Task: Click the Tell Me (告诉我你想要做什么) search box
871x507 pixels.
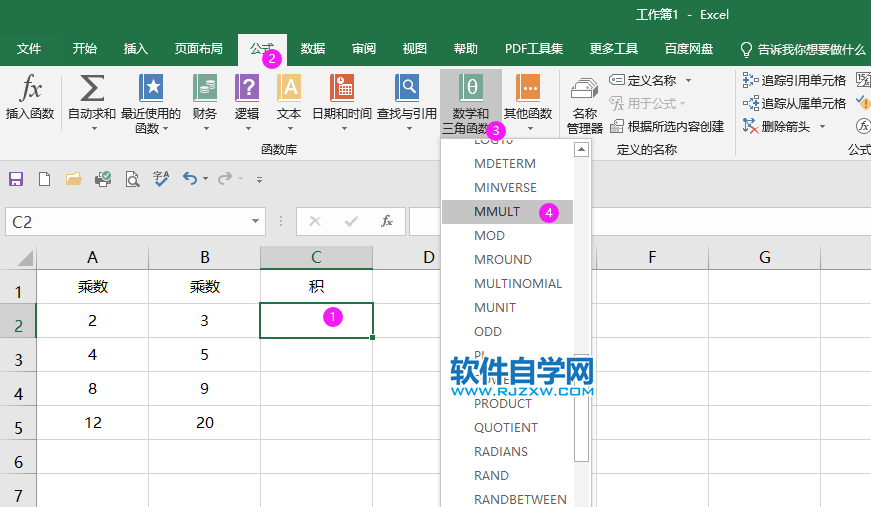Action: pyautogui.click(x=803, y=49)
